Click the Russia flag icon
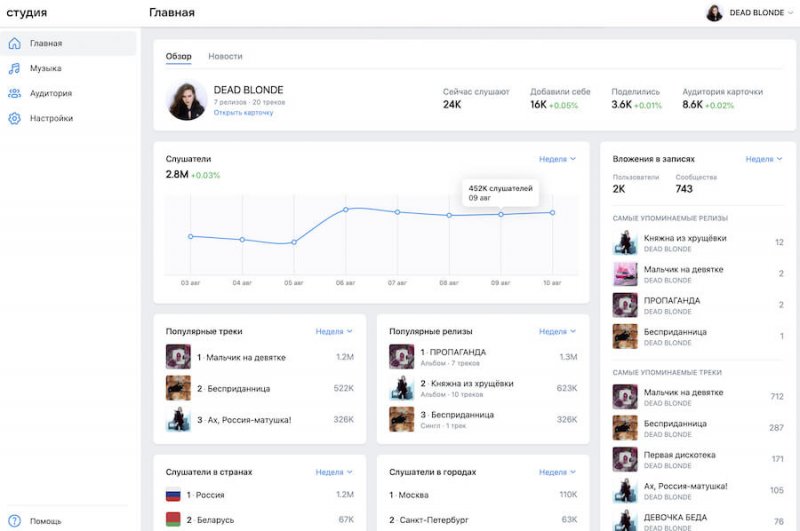800x531 pixels. (174, 495)
